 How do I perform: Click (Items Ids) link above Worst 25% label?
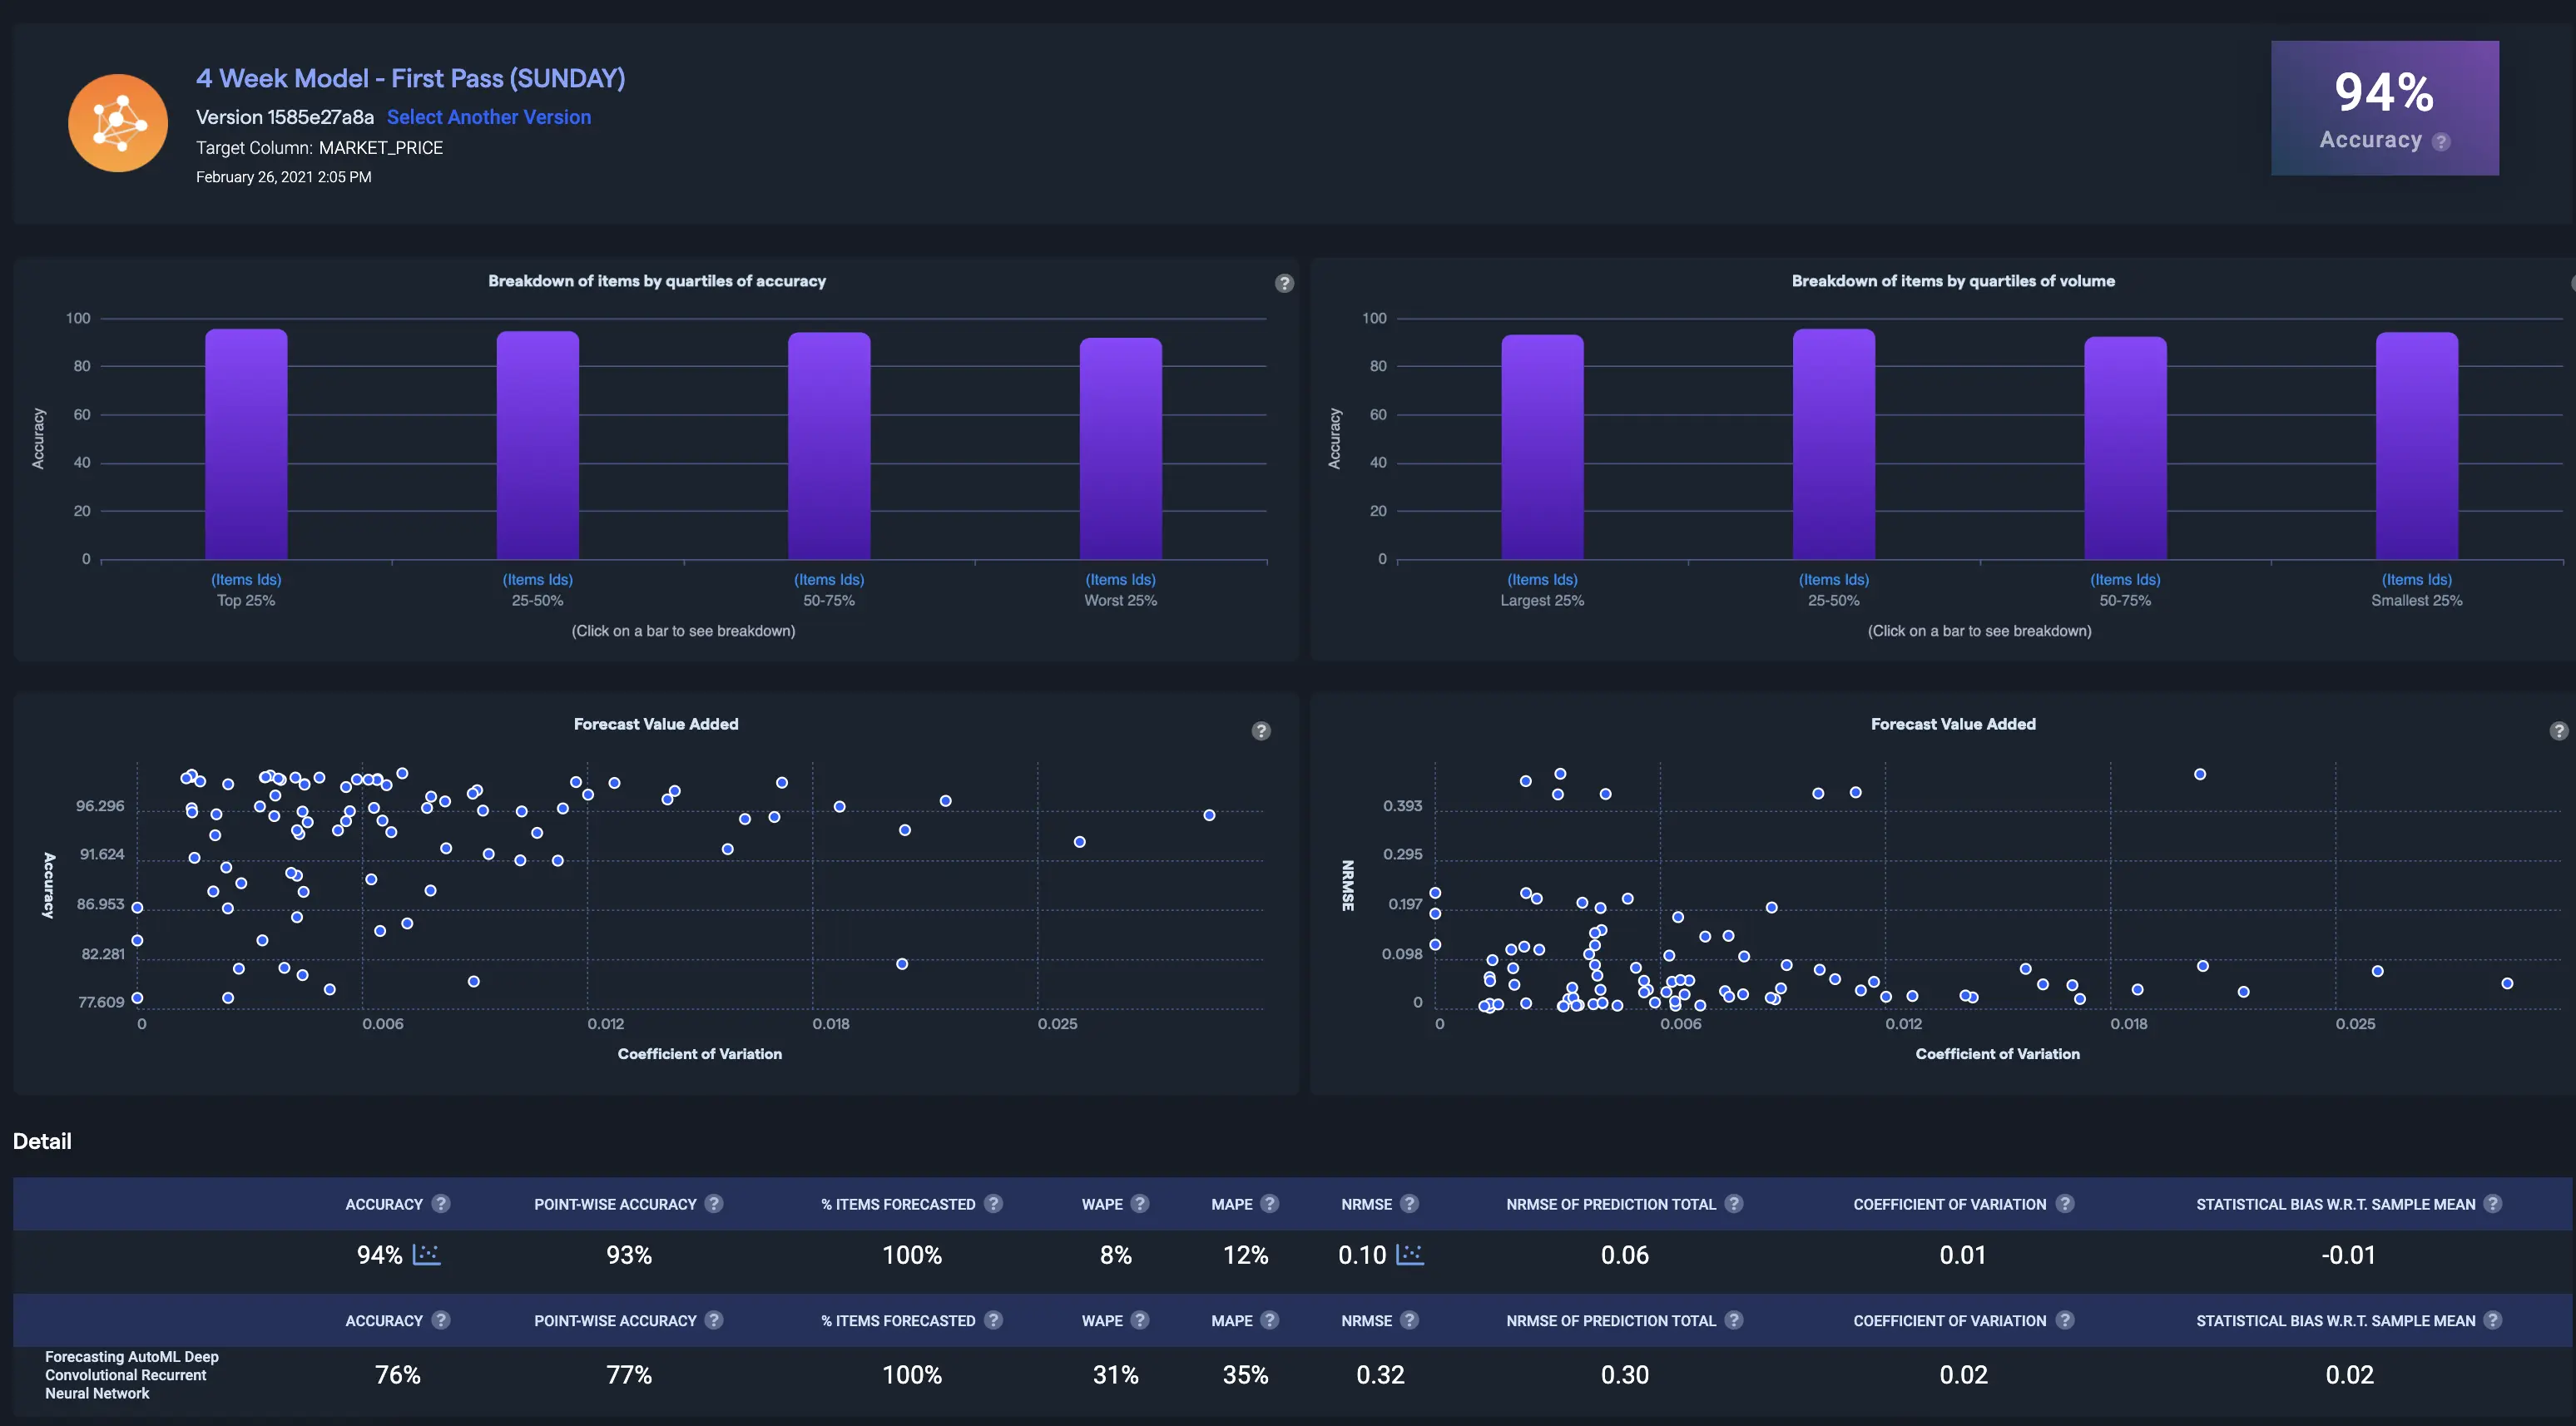click(1121, 580)
